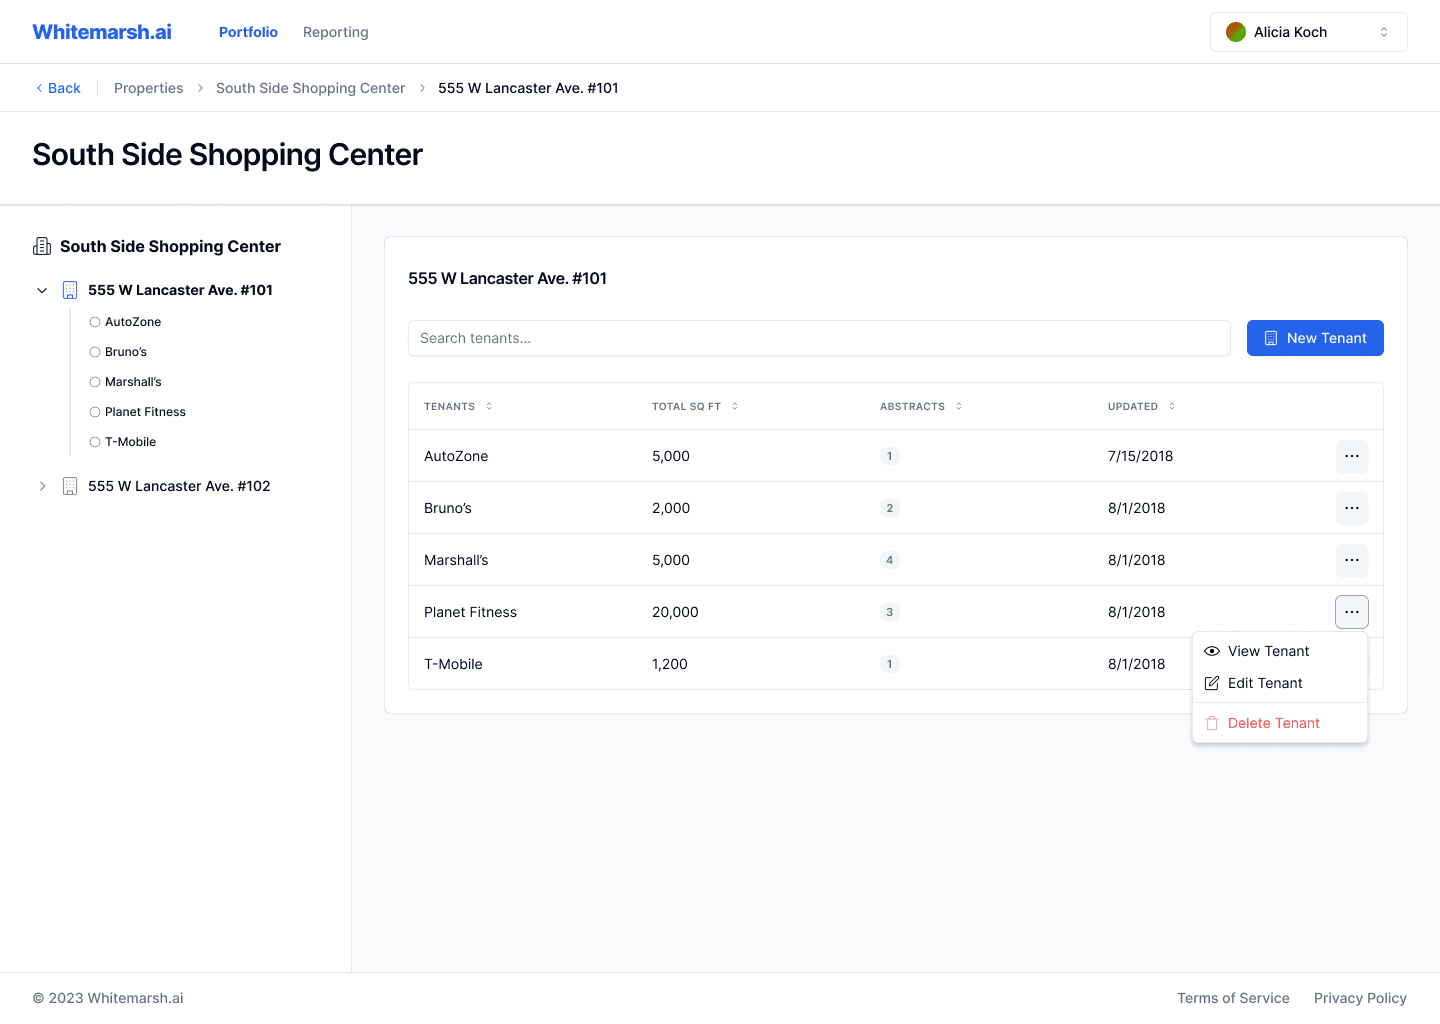Open the Alicia Koch account dropdown

[x=1308, y=32]
